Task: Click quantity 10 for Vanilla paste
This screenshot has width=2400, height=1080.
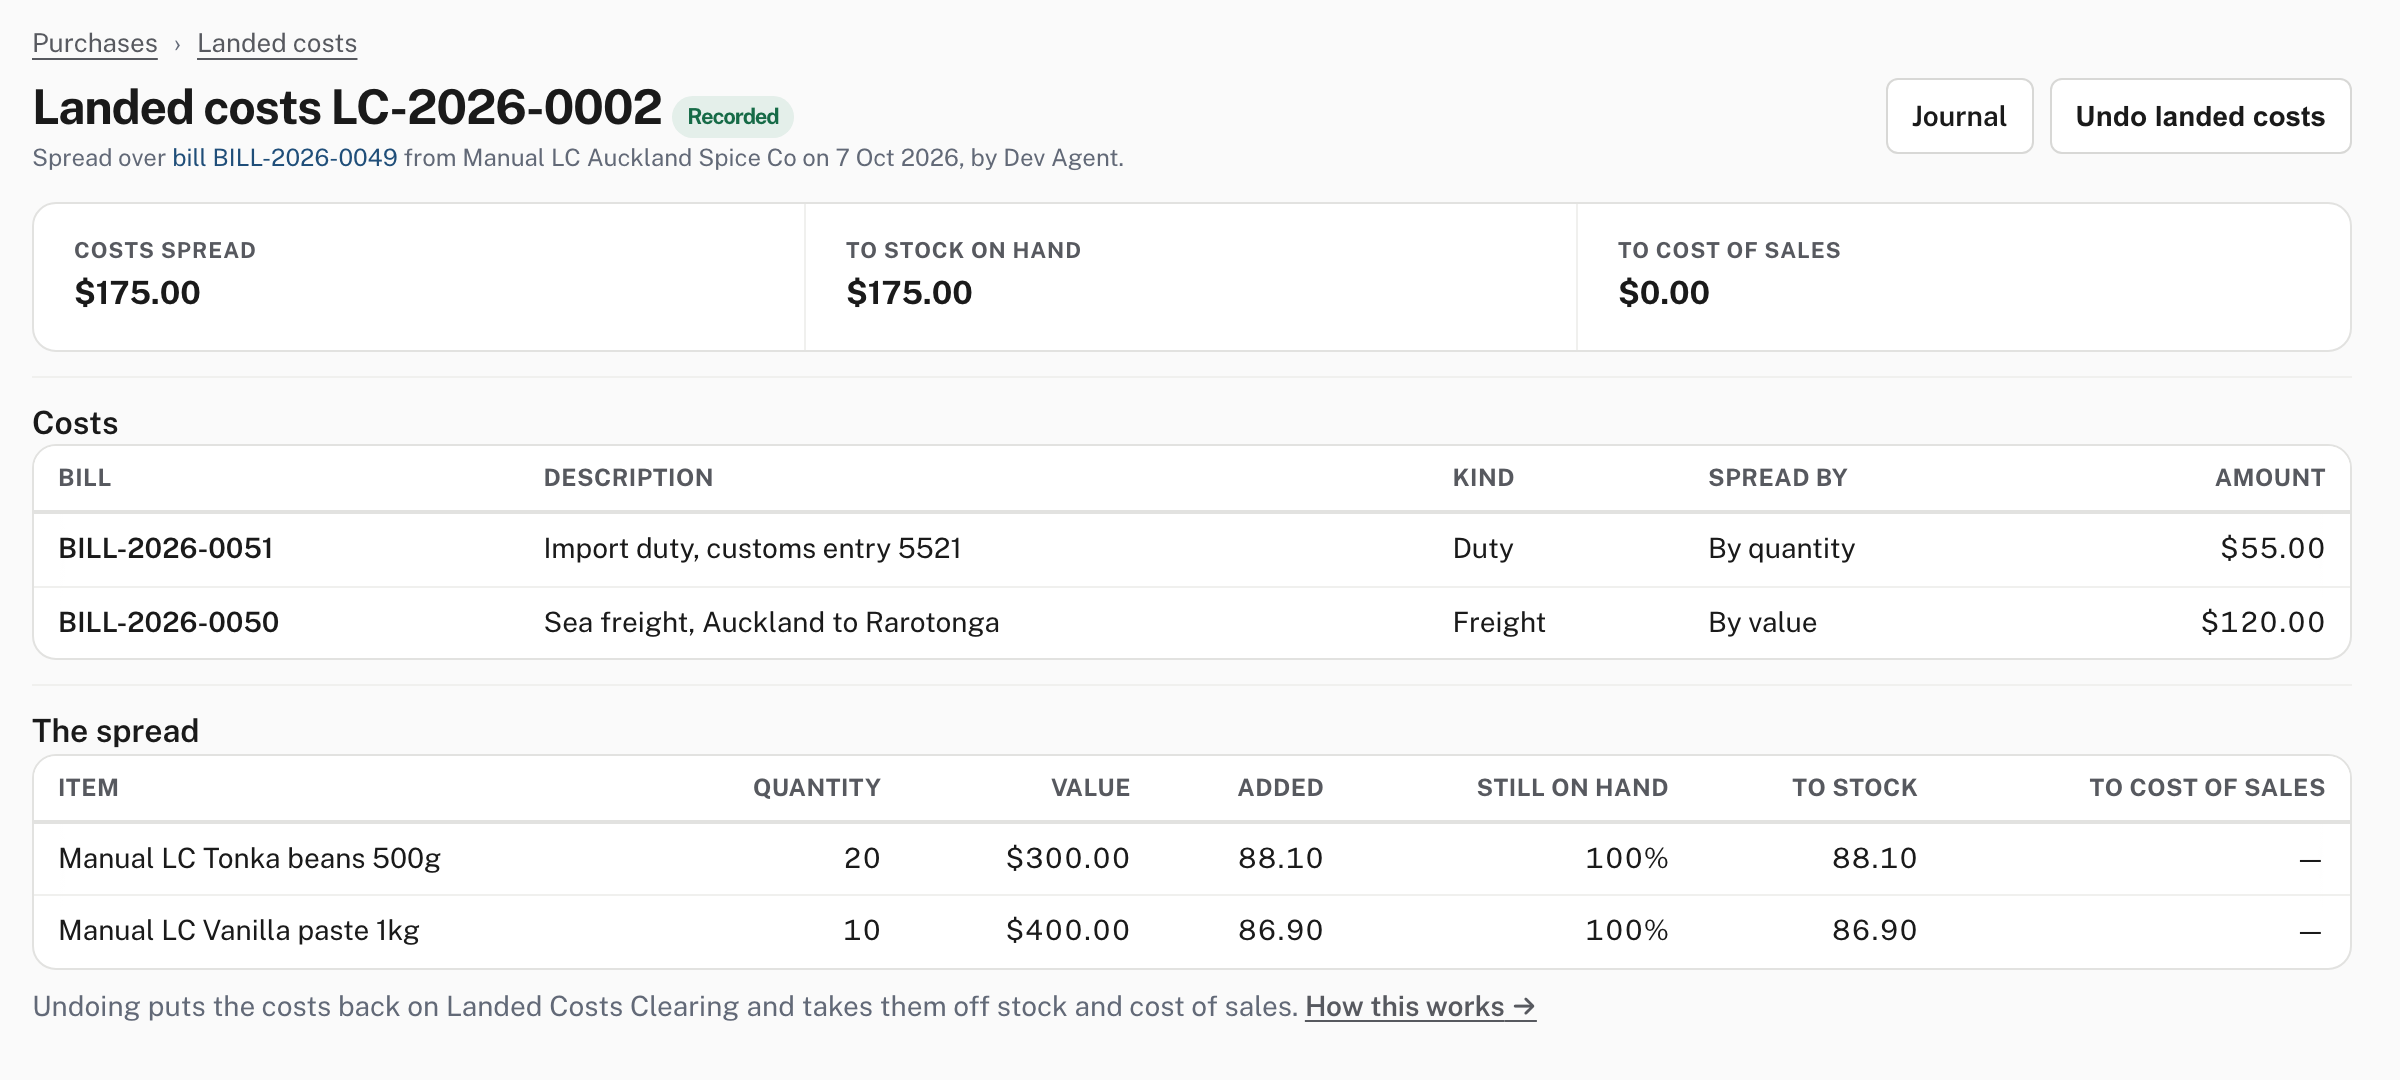Action: click(x=862, y=930)
